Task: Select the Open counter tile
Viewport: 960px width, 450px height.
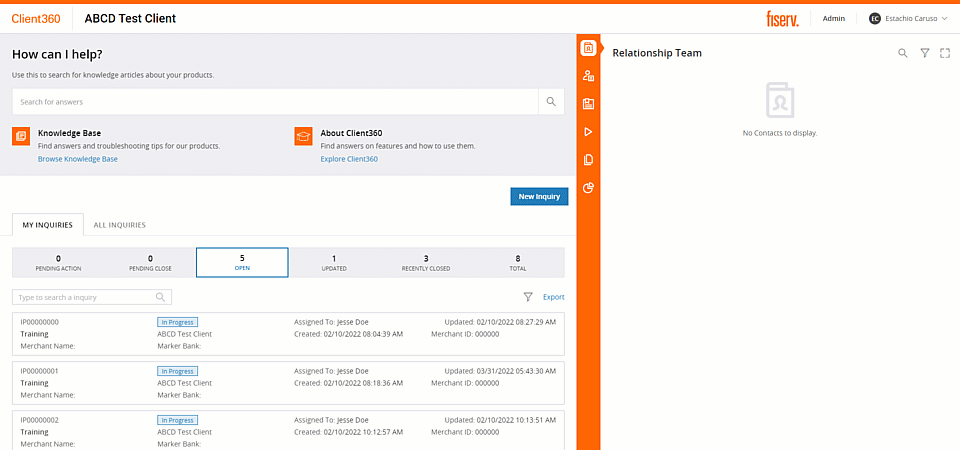Action: point(242,263)
